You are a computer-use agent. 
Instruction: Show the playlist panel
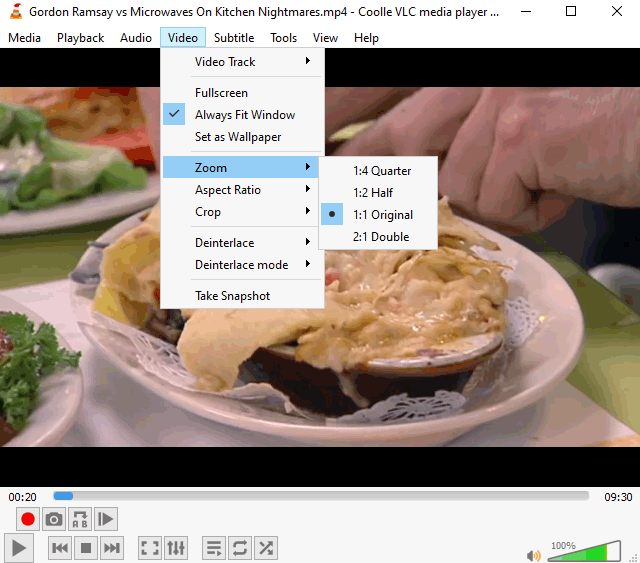click(214, 548)
